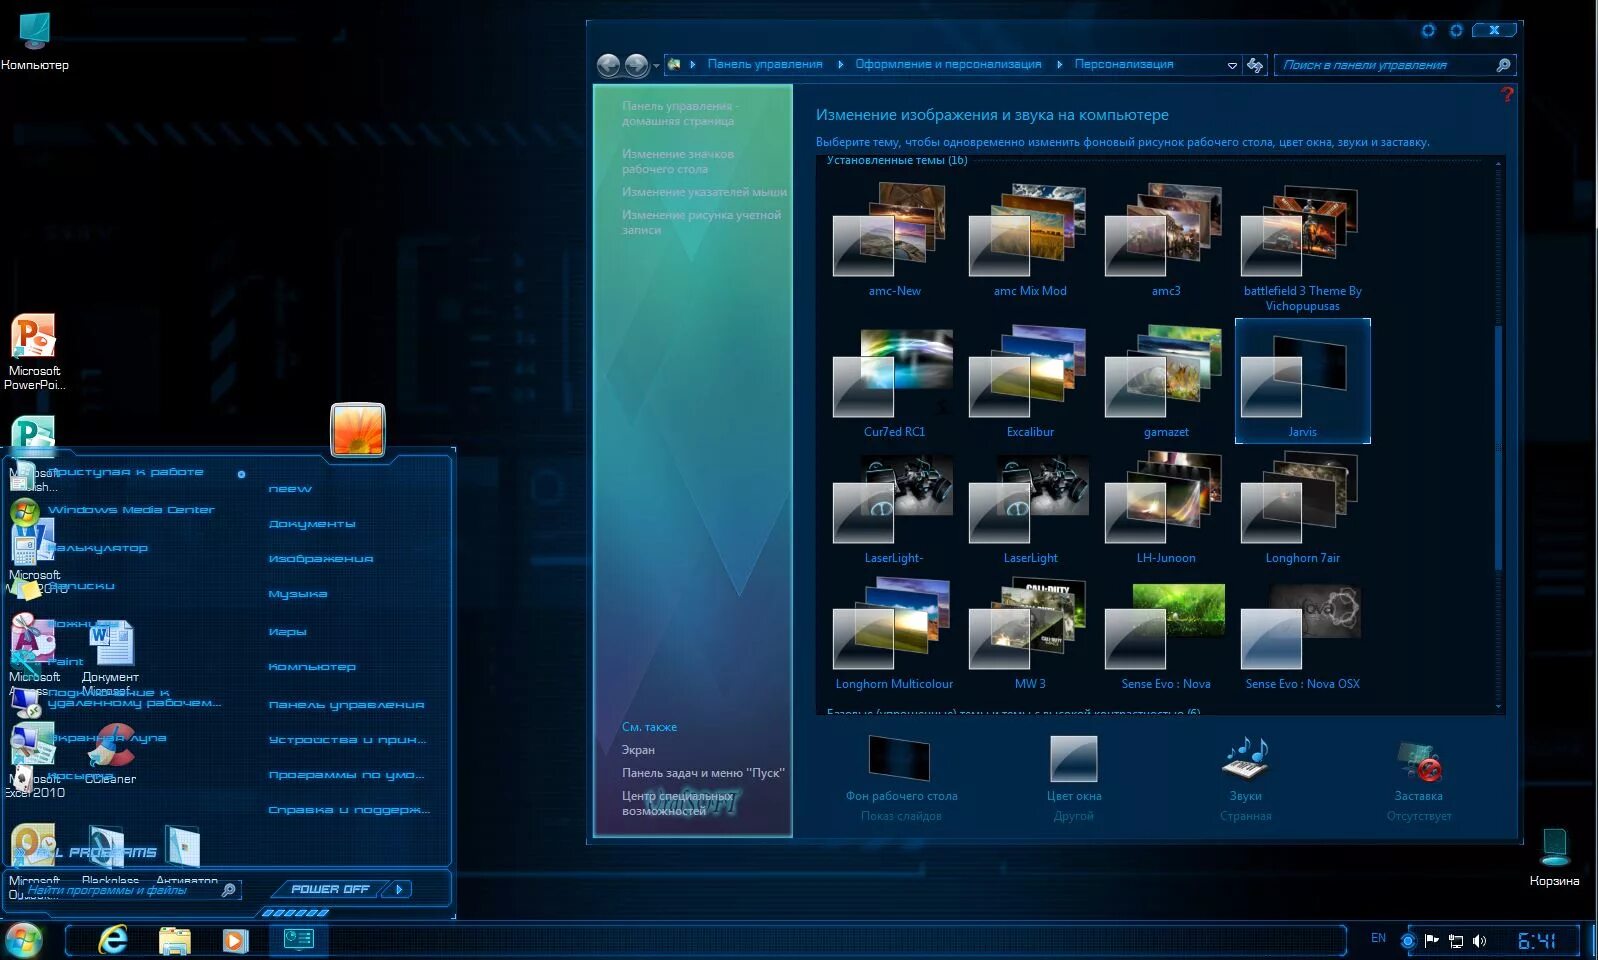
Task: Open volume control speaker tray icon
Action: click(1480, 941)
